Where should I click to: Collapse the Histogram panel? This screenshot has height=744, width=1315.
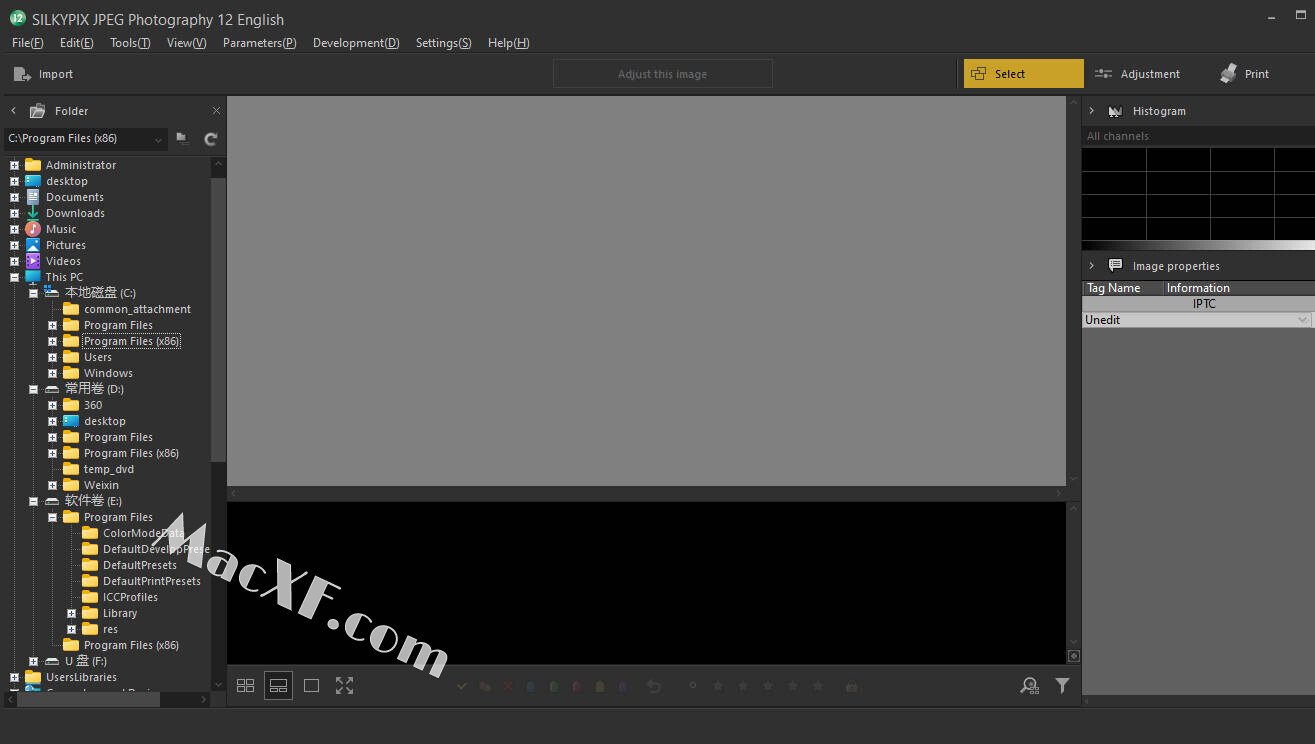(x=1091, y=111)
